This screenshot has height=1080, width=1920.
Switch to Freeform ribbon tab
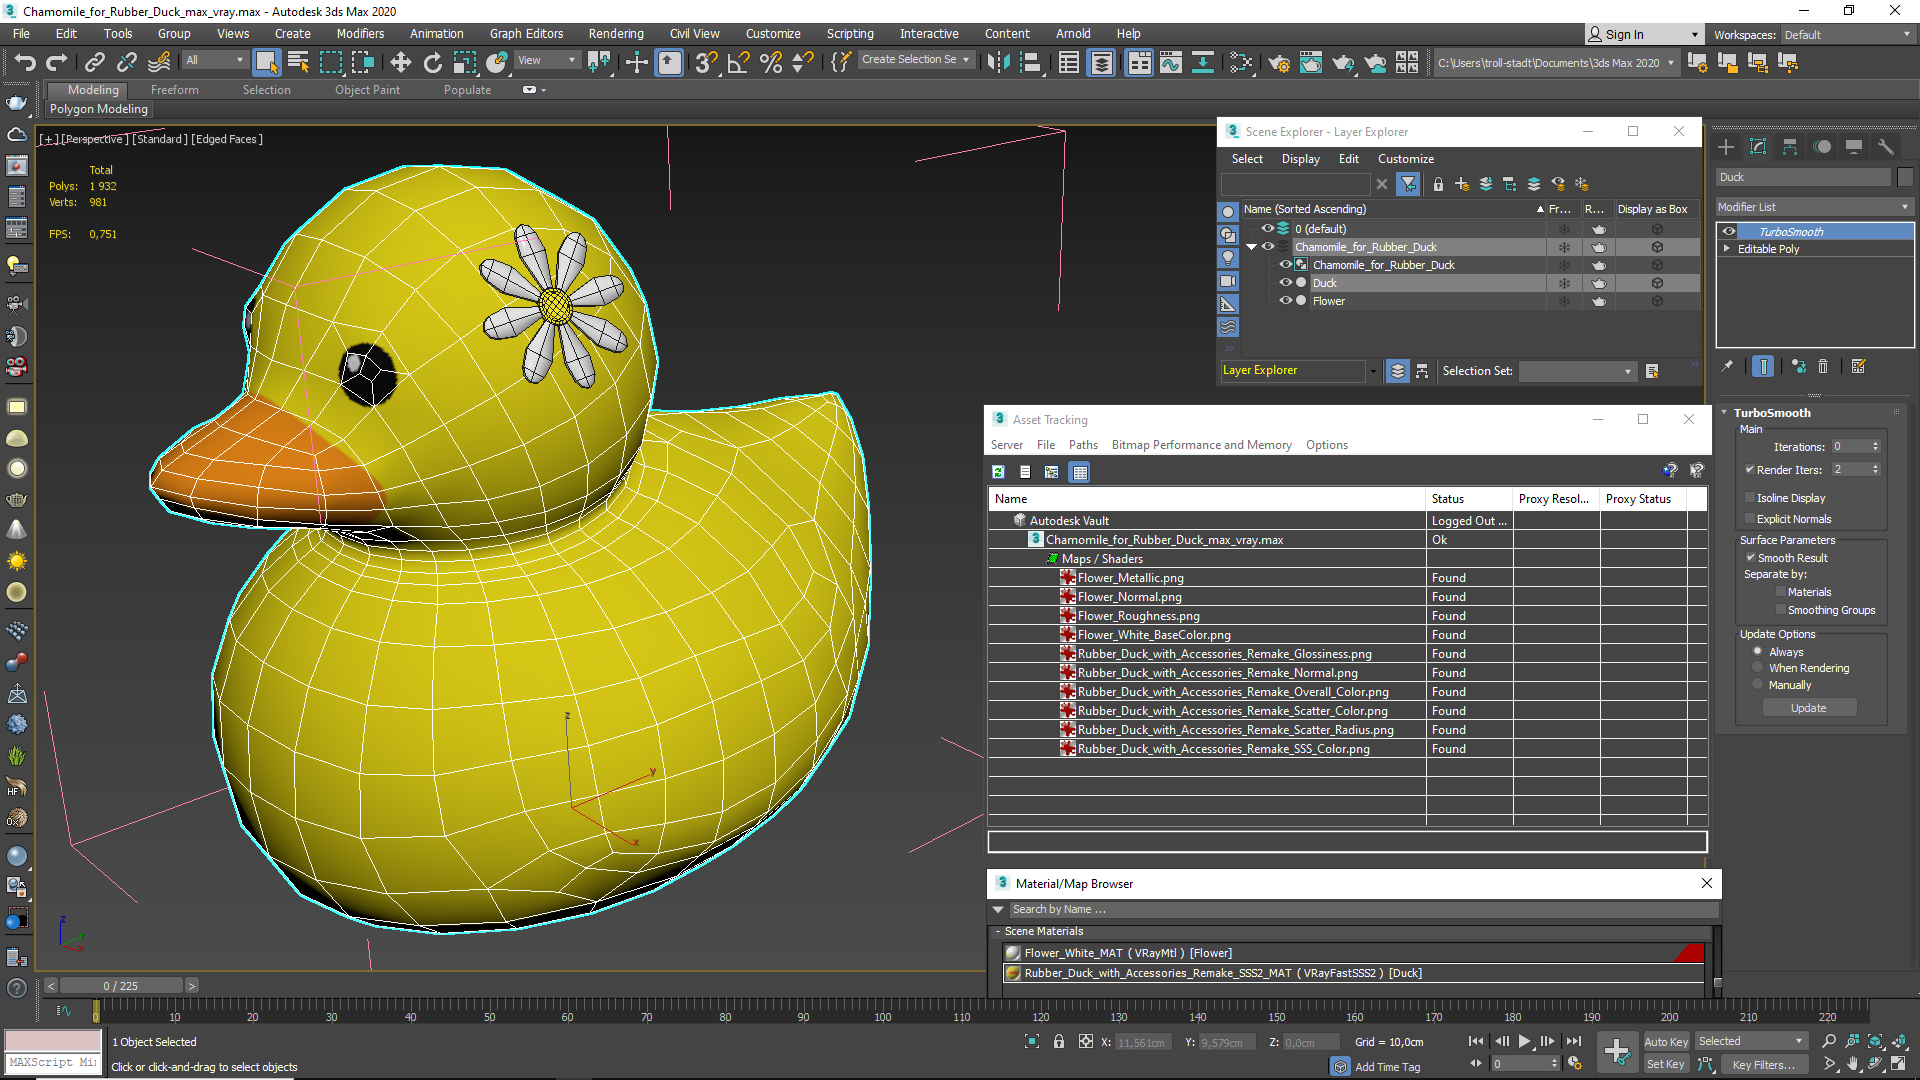click(x=175, y=90)
